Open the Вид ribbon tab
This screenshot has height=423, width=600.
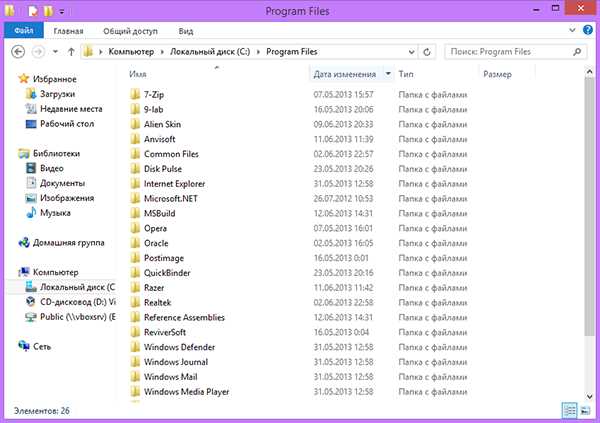186,31
